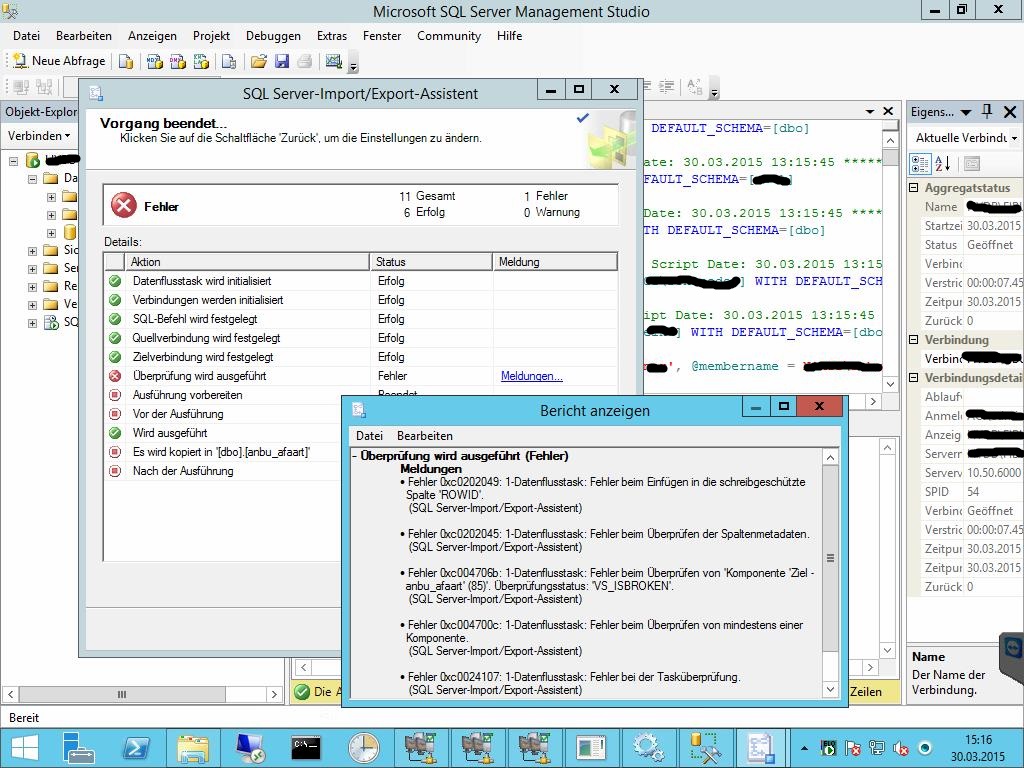This screenshot has height=768, width=1024.
Task: Open the Debuggen menu
Action: (273, 36)
